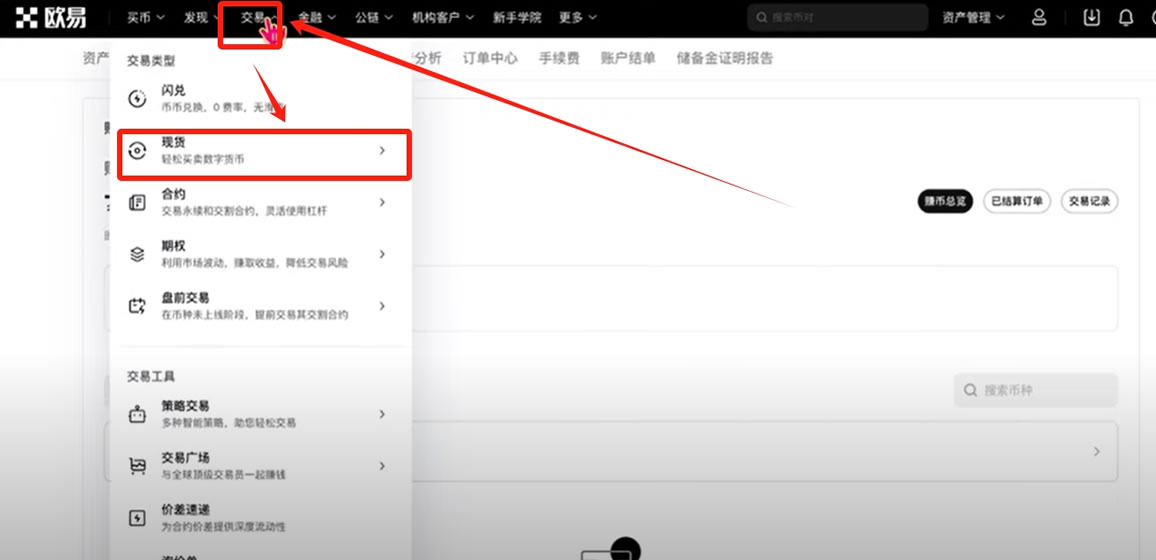Expand the 现货 spot submenu arrow

pos(382,151)
